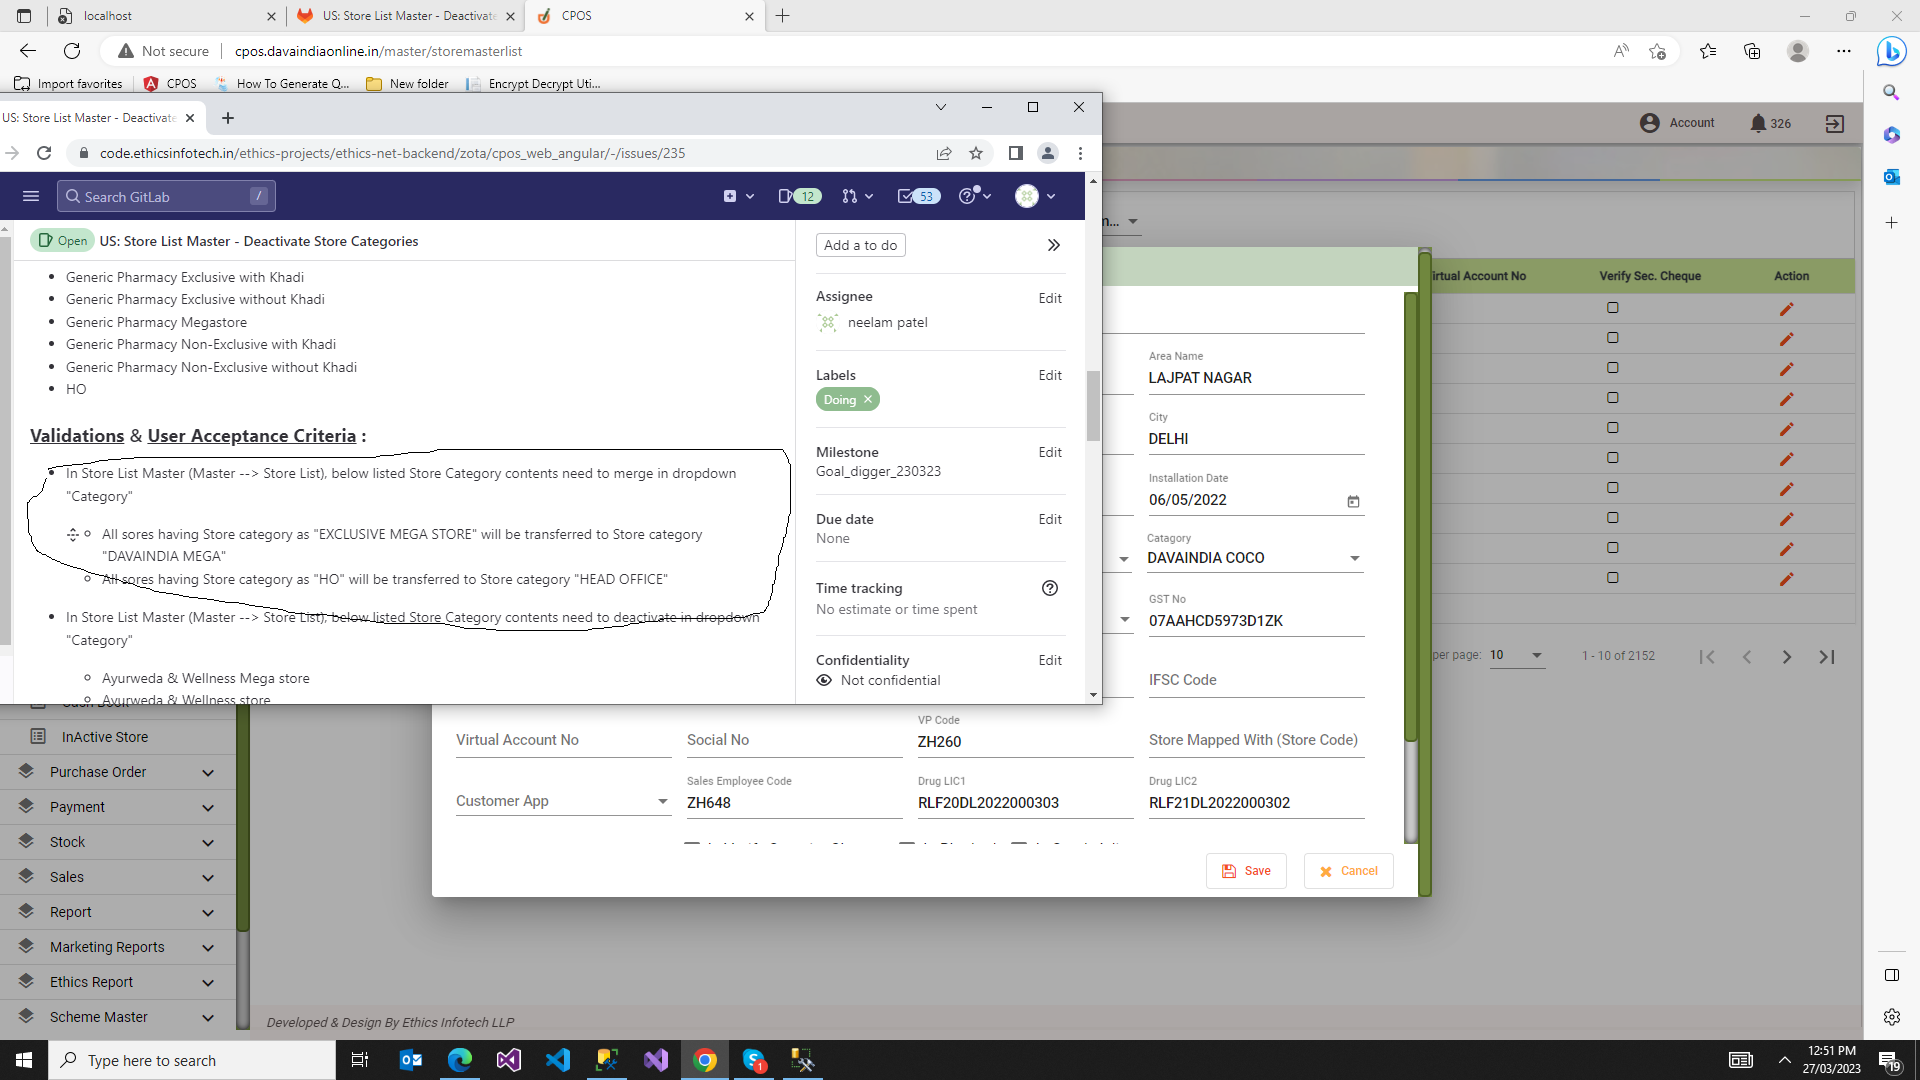This screenshot has width=1920, height=1080.
Task: Click the Cancel button
Action: click(1348, 871)
